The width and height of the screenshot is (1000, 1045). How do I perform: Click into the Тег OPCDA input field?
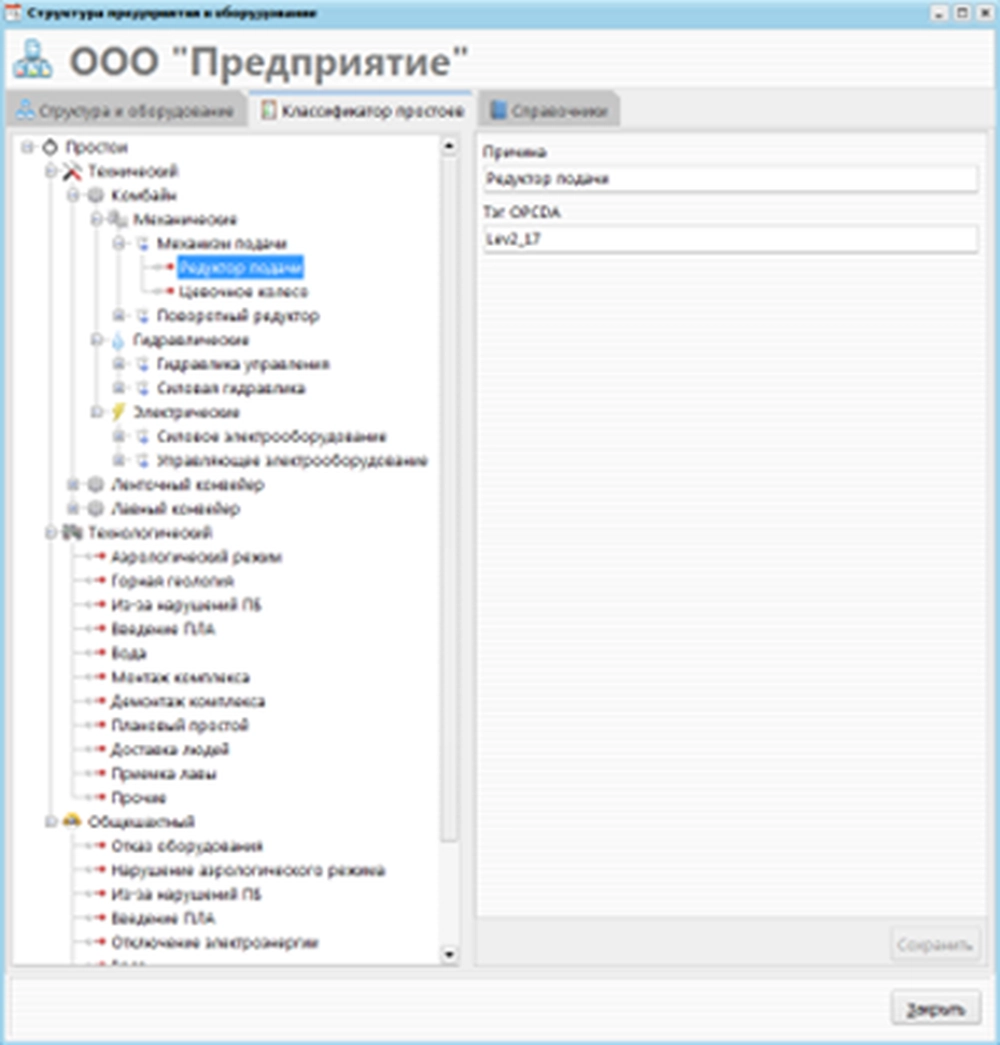728,240
